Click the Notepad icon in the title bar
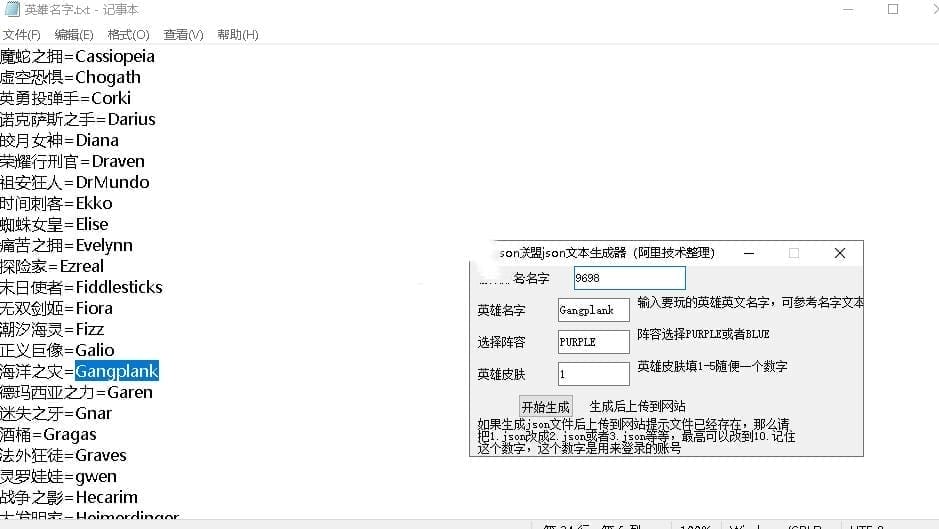 [12, 9]
